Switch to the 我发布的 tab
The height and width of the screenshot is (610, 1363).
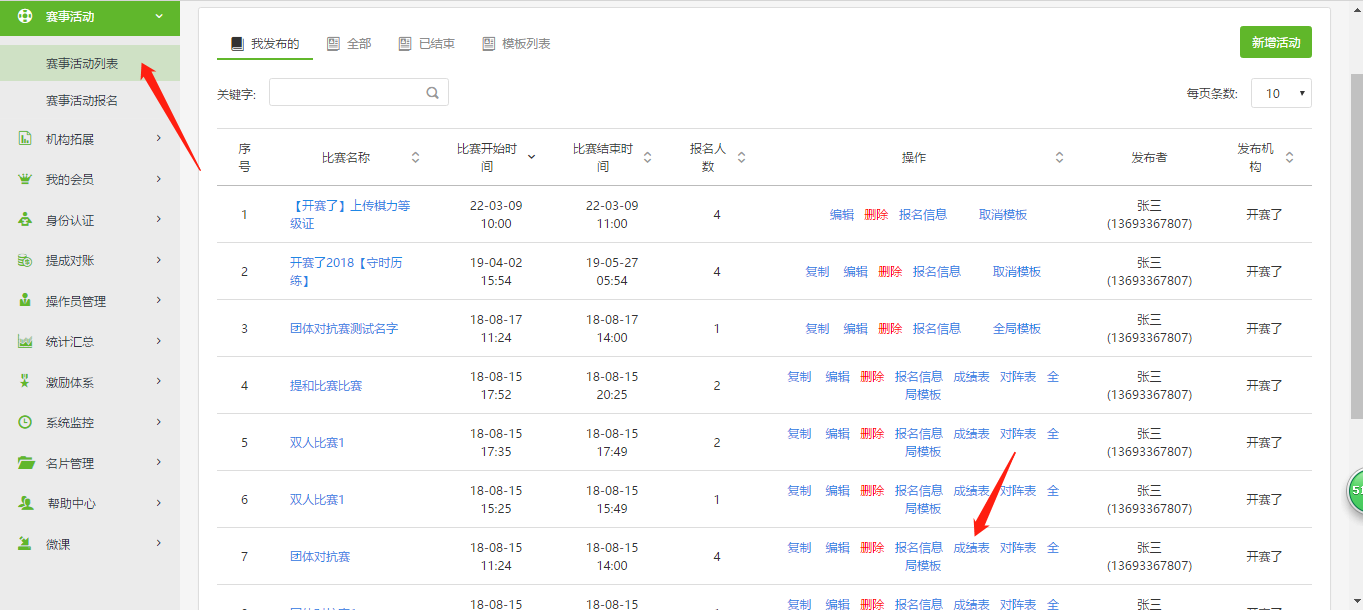pyautogui.click(x=265, y=44)
